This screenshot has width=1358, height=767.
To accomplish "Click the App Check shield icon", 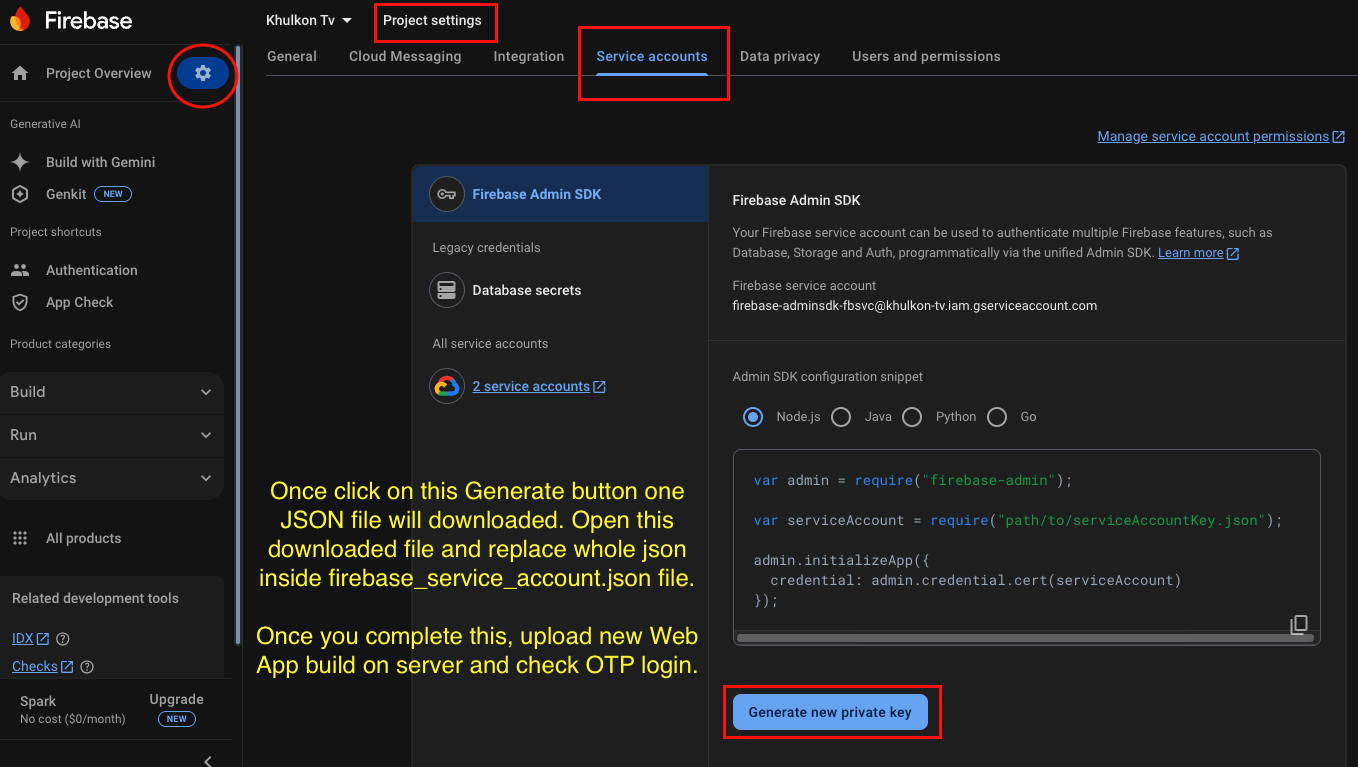I will pyautogui.click(x=19, y=302).
